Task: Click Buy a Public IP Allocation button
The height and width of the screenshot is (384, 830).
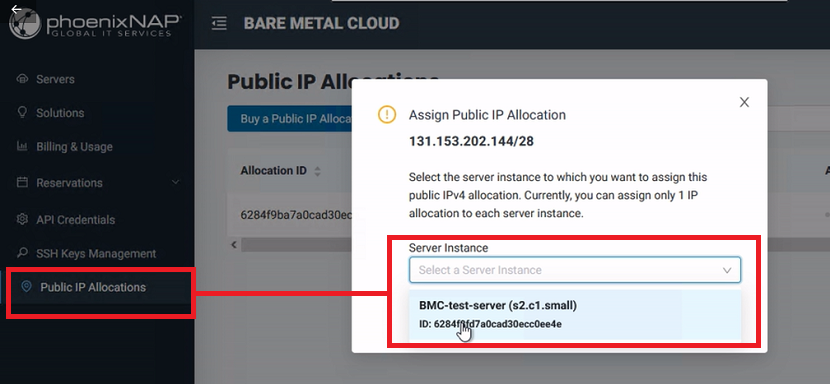Action: tap(290, 119)
